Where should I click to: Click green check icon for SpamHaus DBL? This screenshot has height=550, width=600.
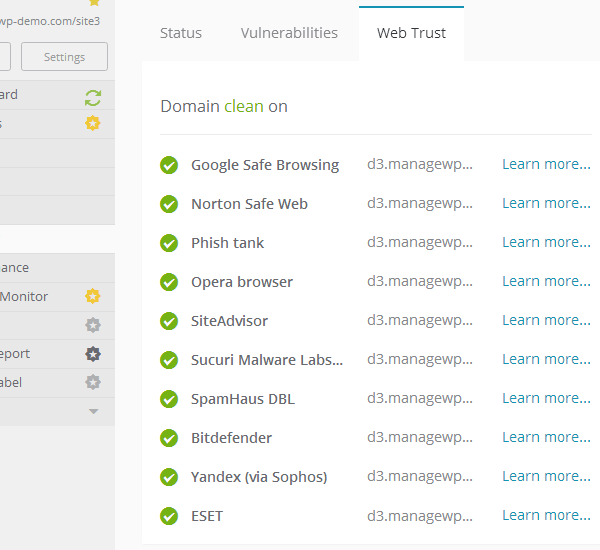coord(169,399)
